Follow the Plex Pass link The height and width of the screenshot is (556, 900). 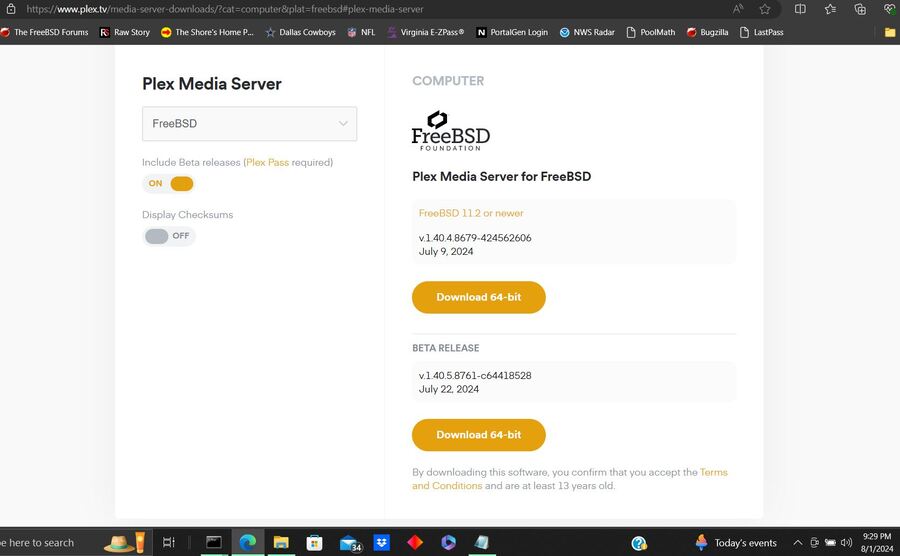tap(267, 162)
